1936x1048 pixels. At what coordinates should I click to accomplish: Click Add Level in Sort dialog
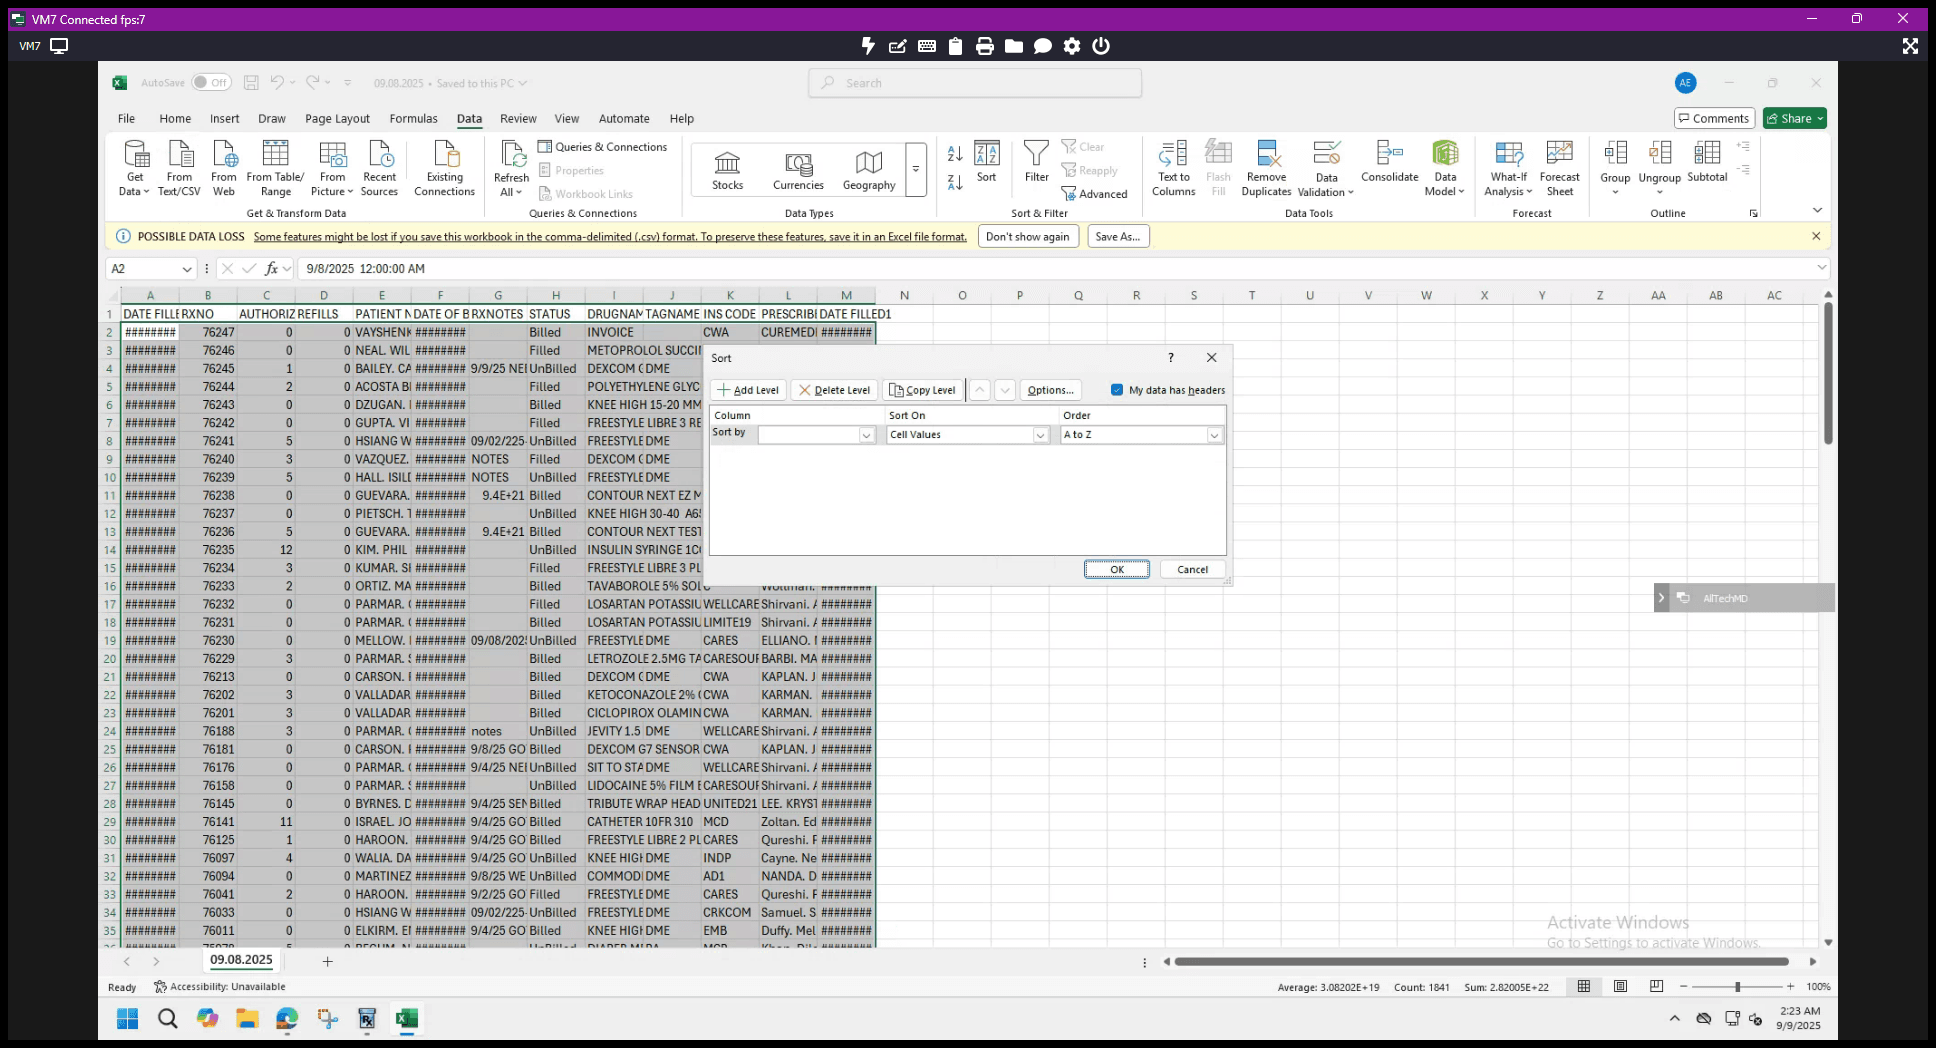pyautogui.click(x=748, y=390)
